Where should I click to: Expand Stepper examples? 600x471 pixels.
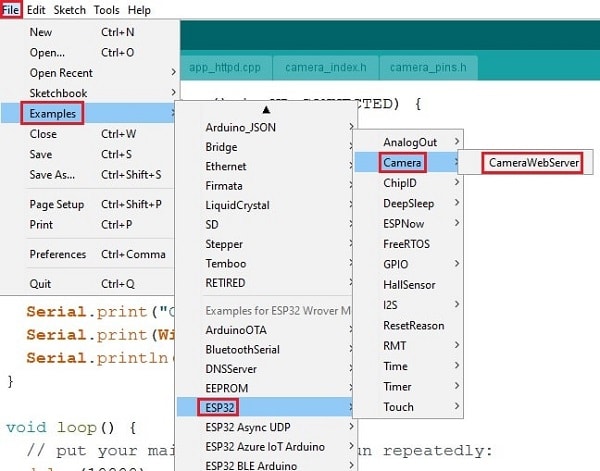point(266,244)
